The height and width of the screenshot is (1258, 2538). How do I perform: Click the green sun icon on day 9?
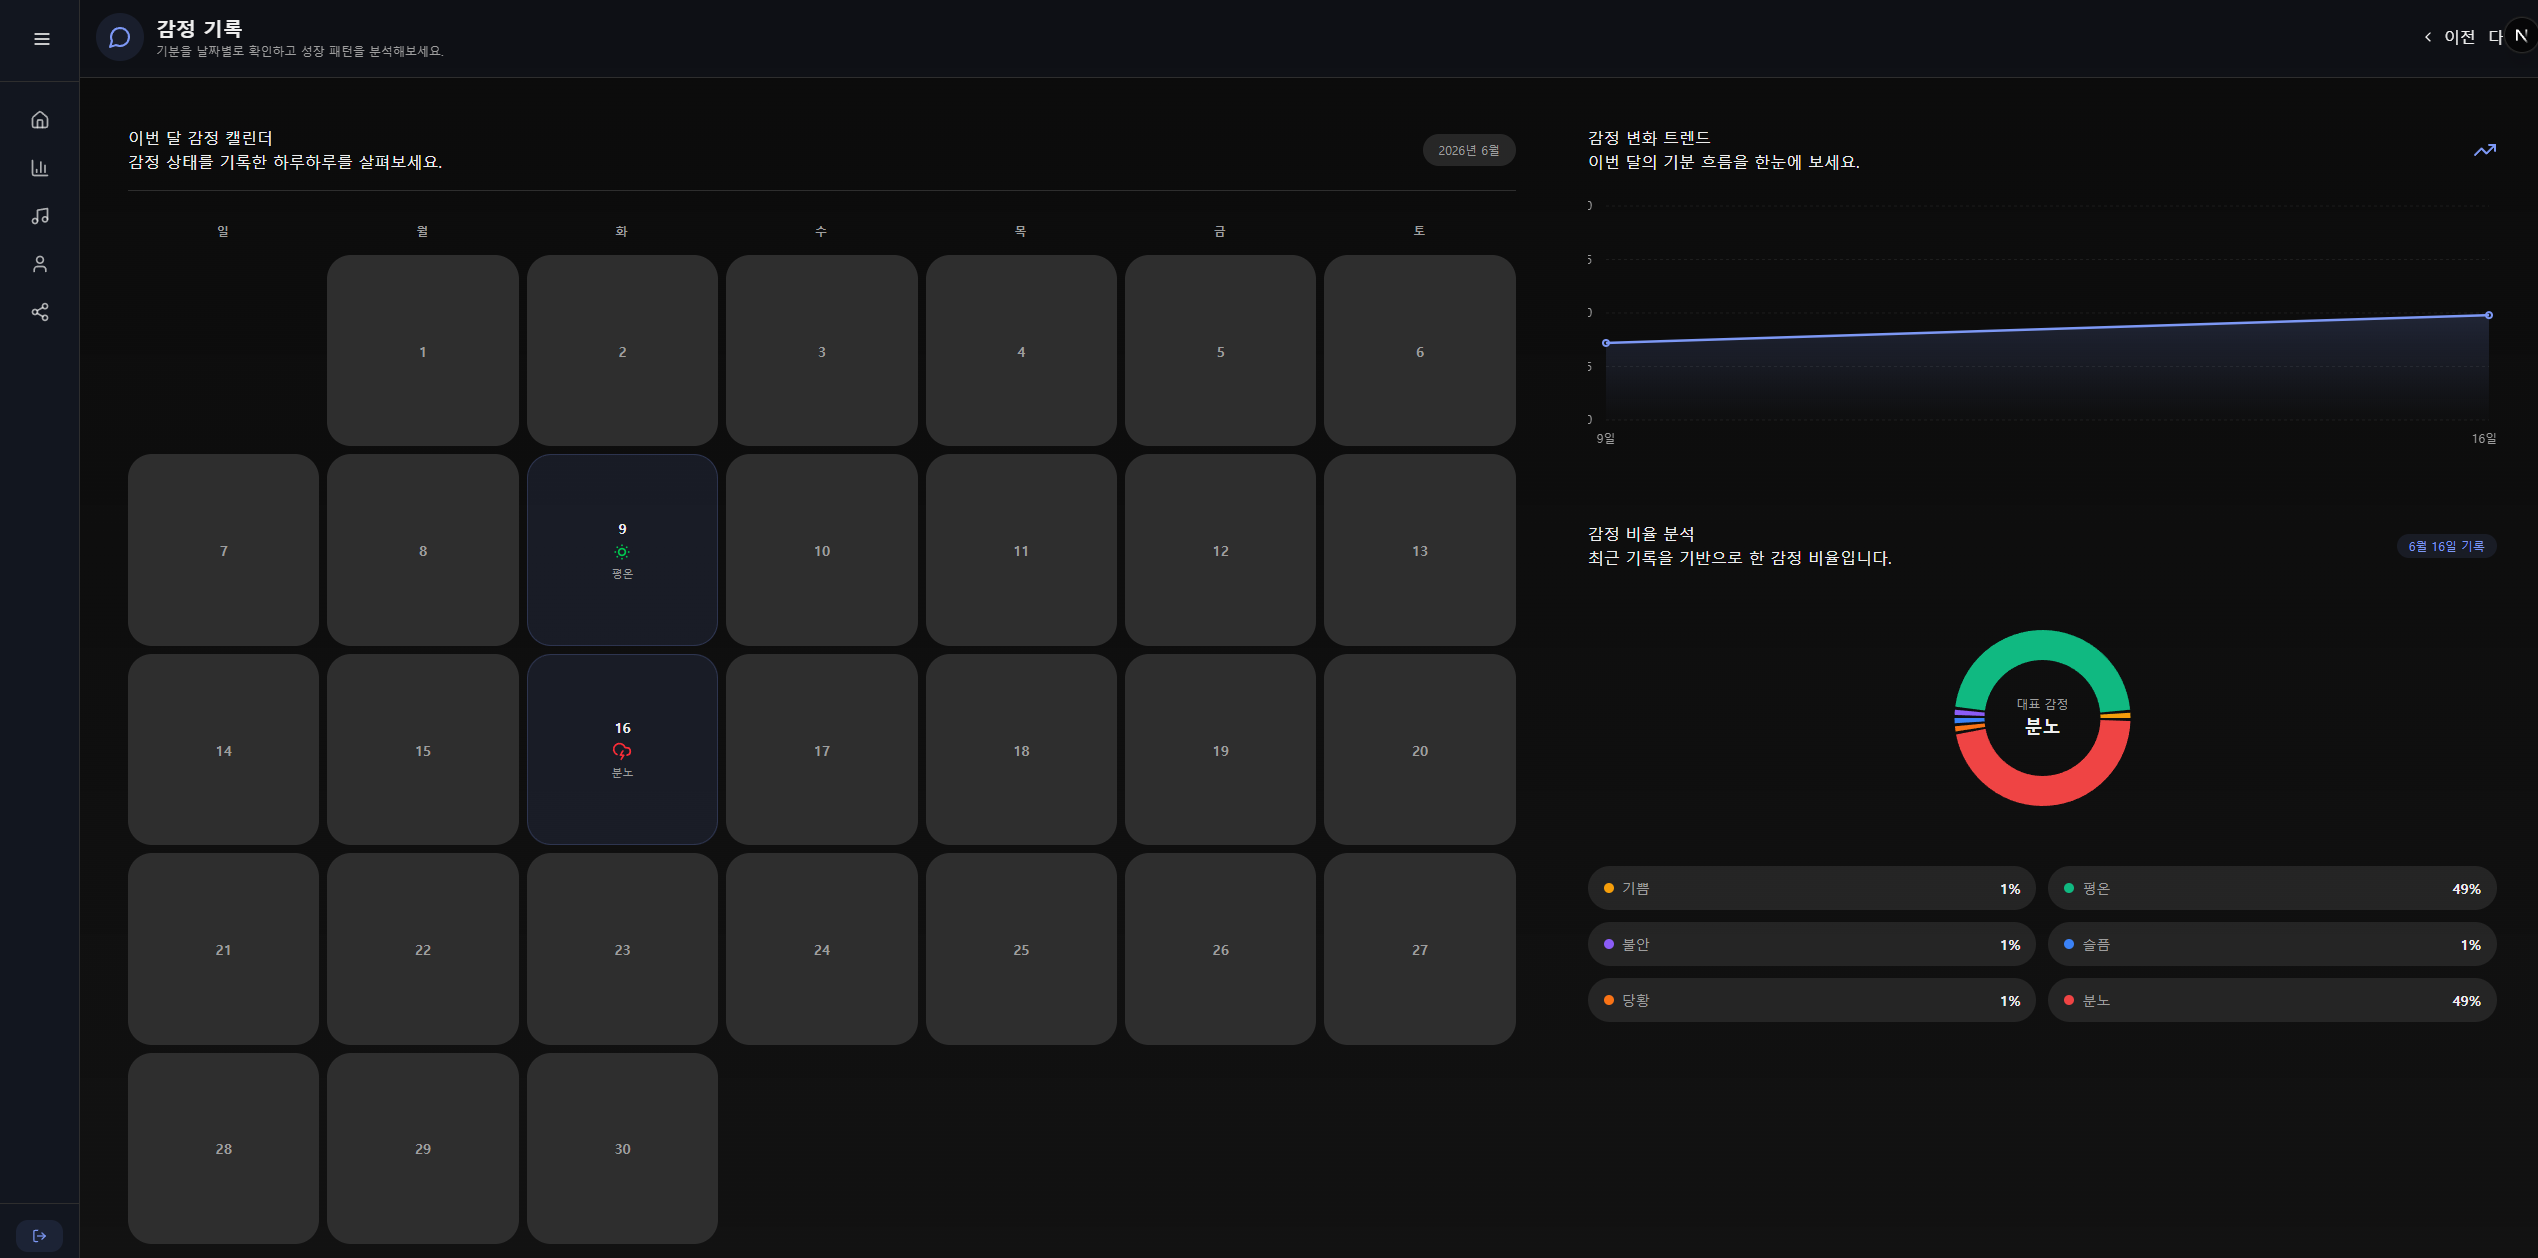click(x=622, y=552)
